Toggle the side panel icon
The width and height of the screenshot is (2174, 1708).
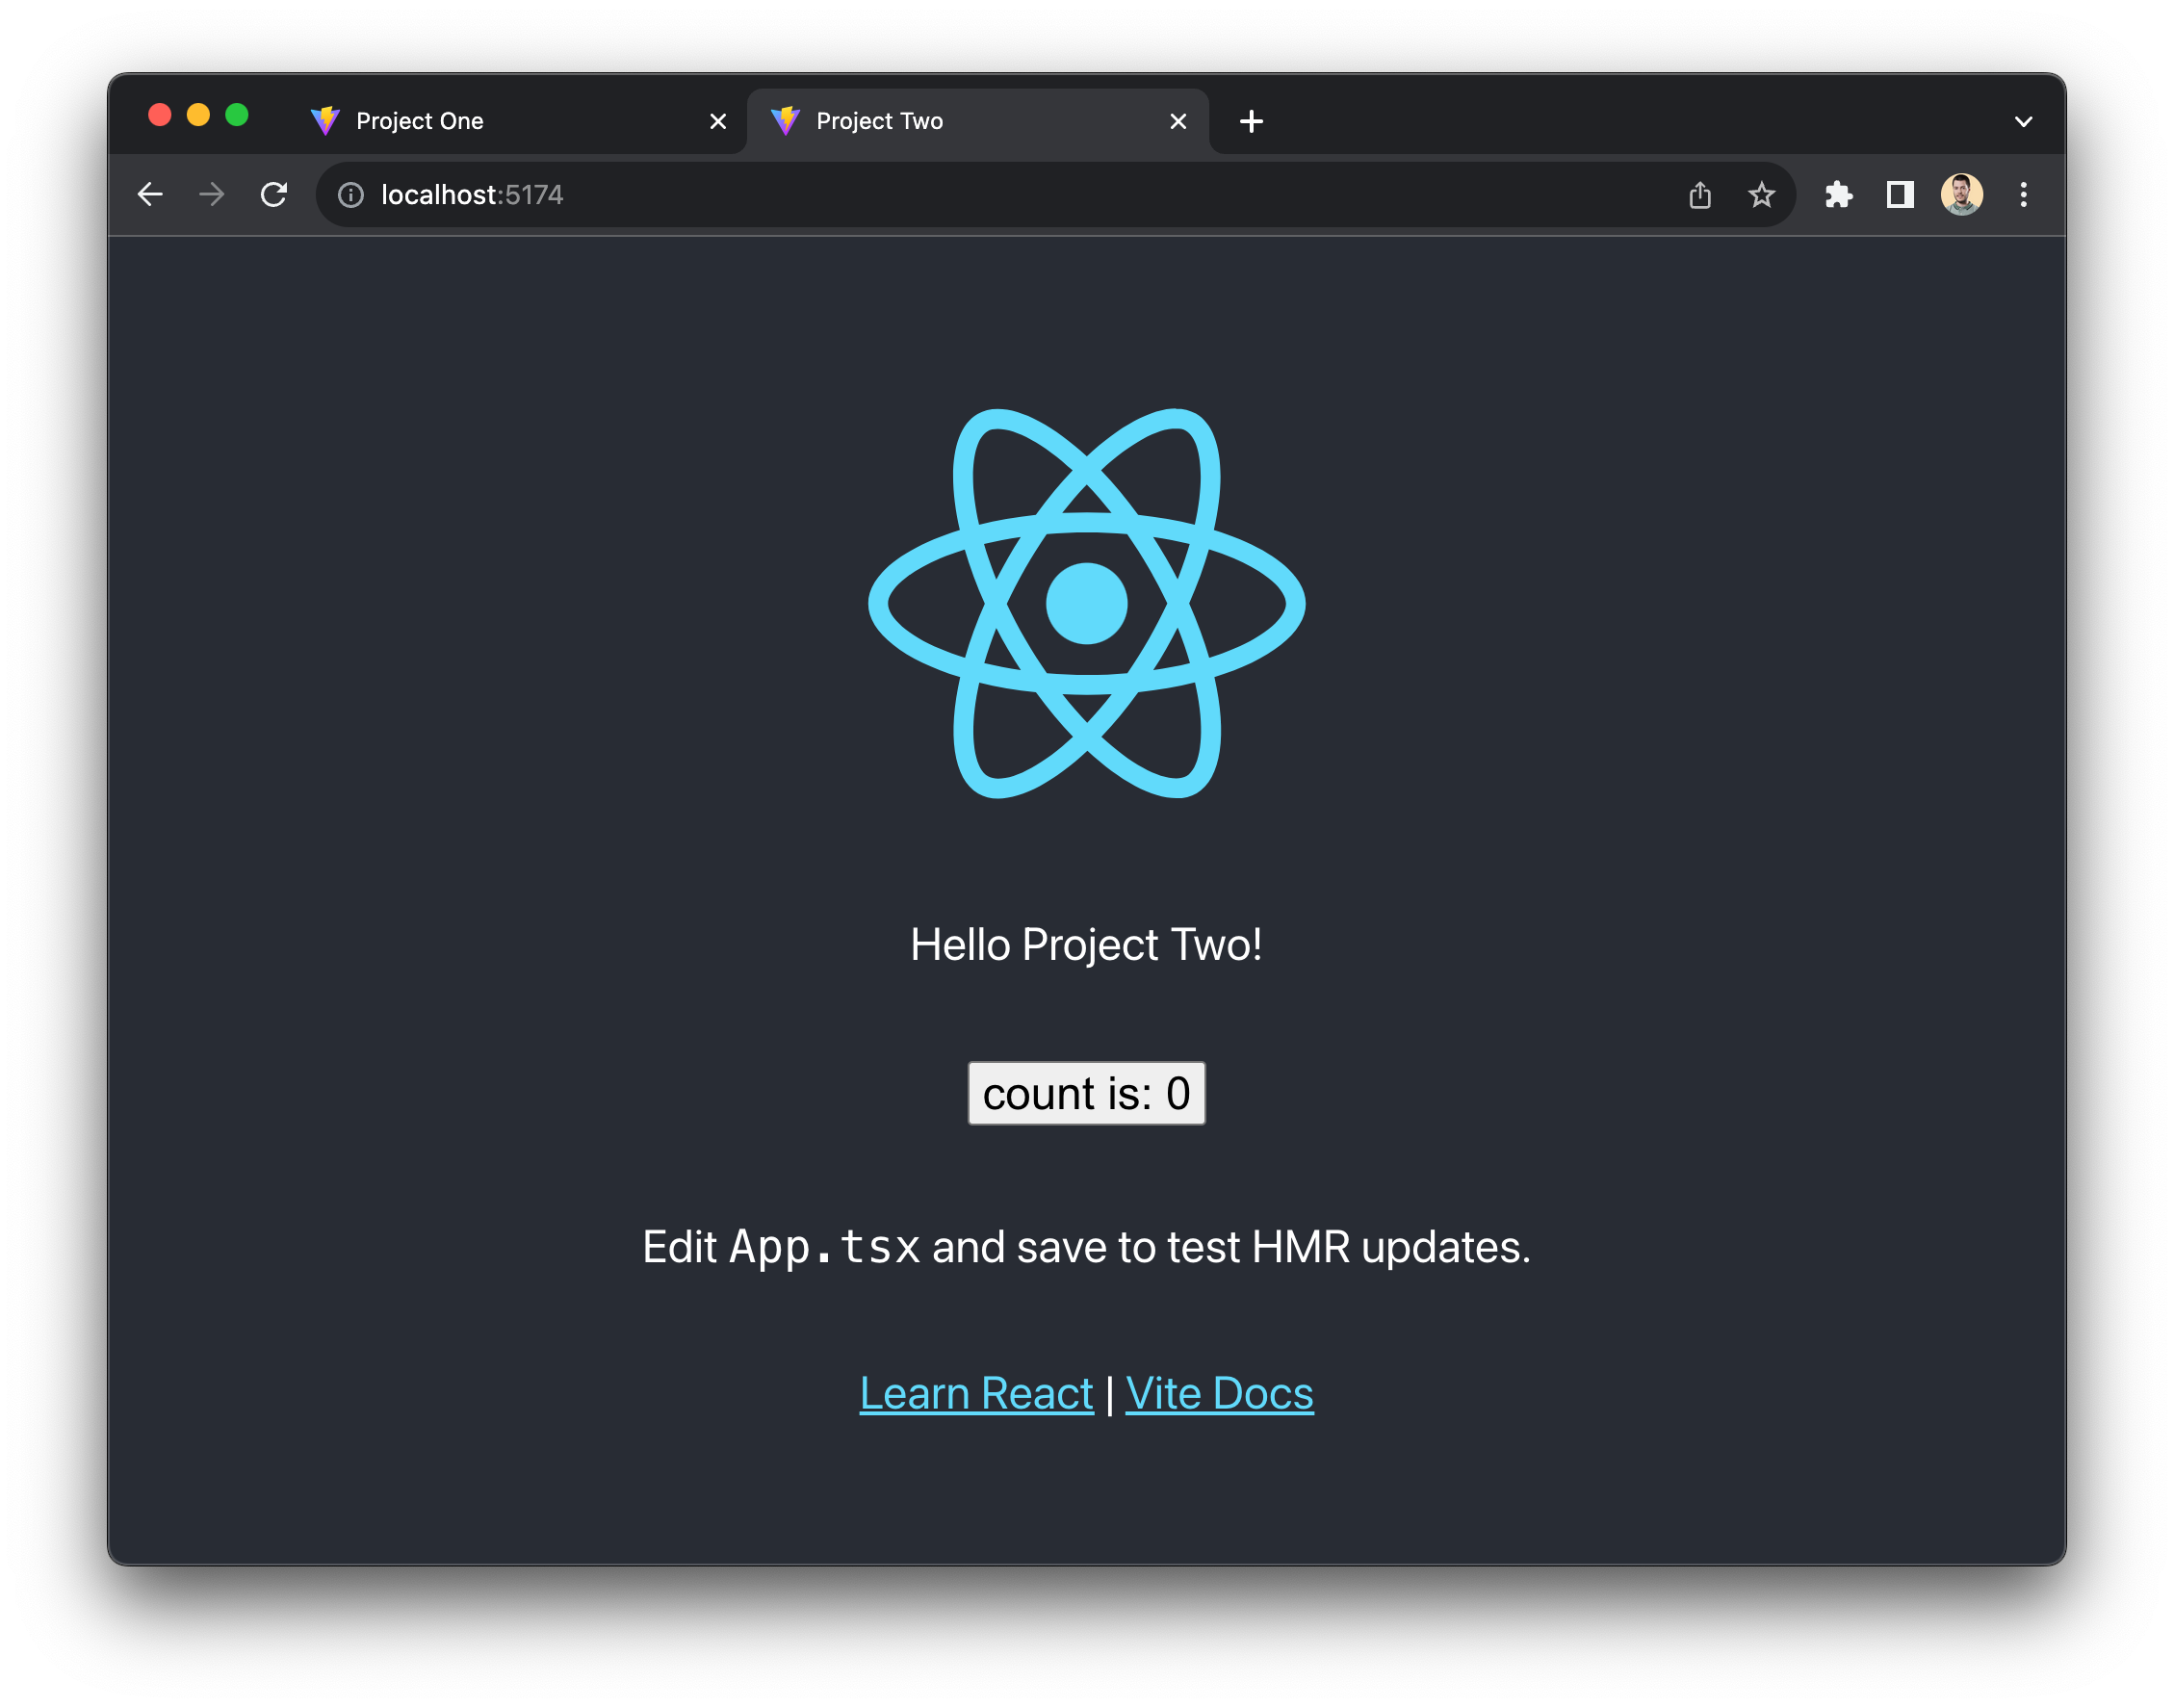[x=1900, y=194]
